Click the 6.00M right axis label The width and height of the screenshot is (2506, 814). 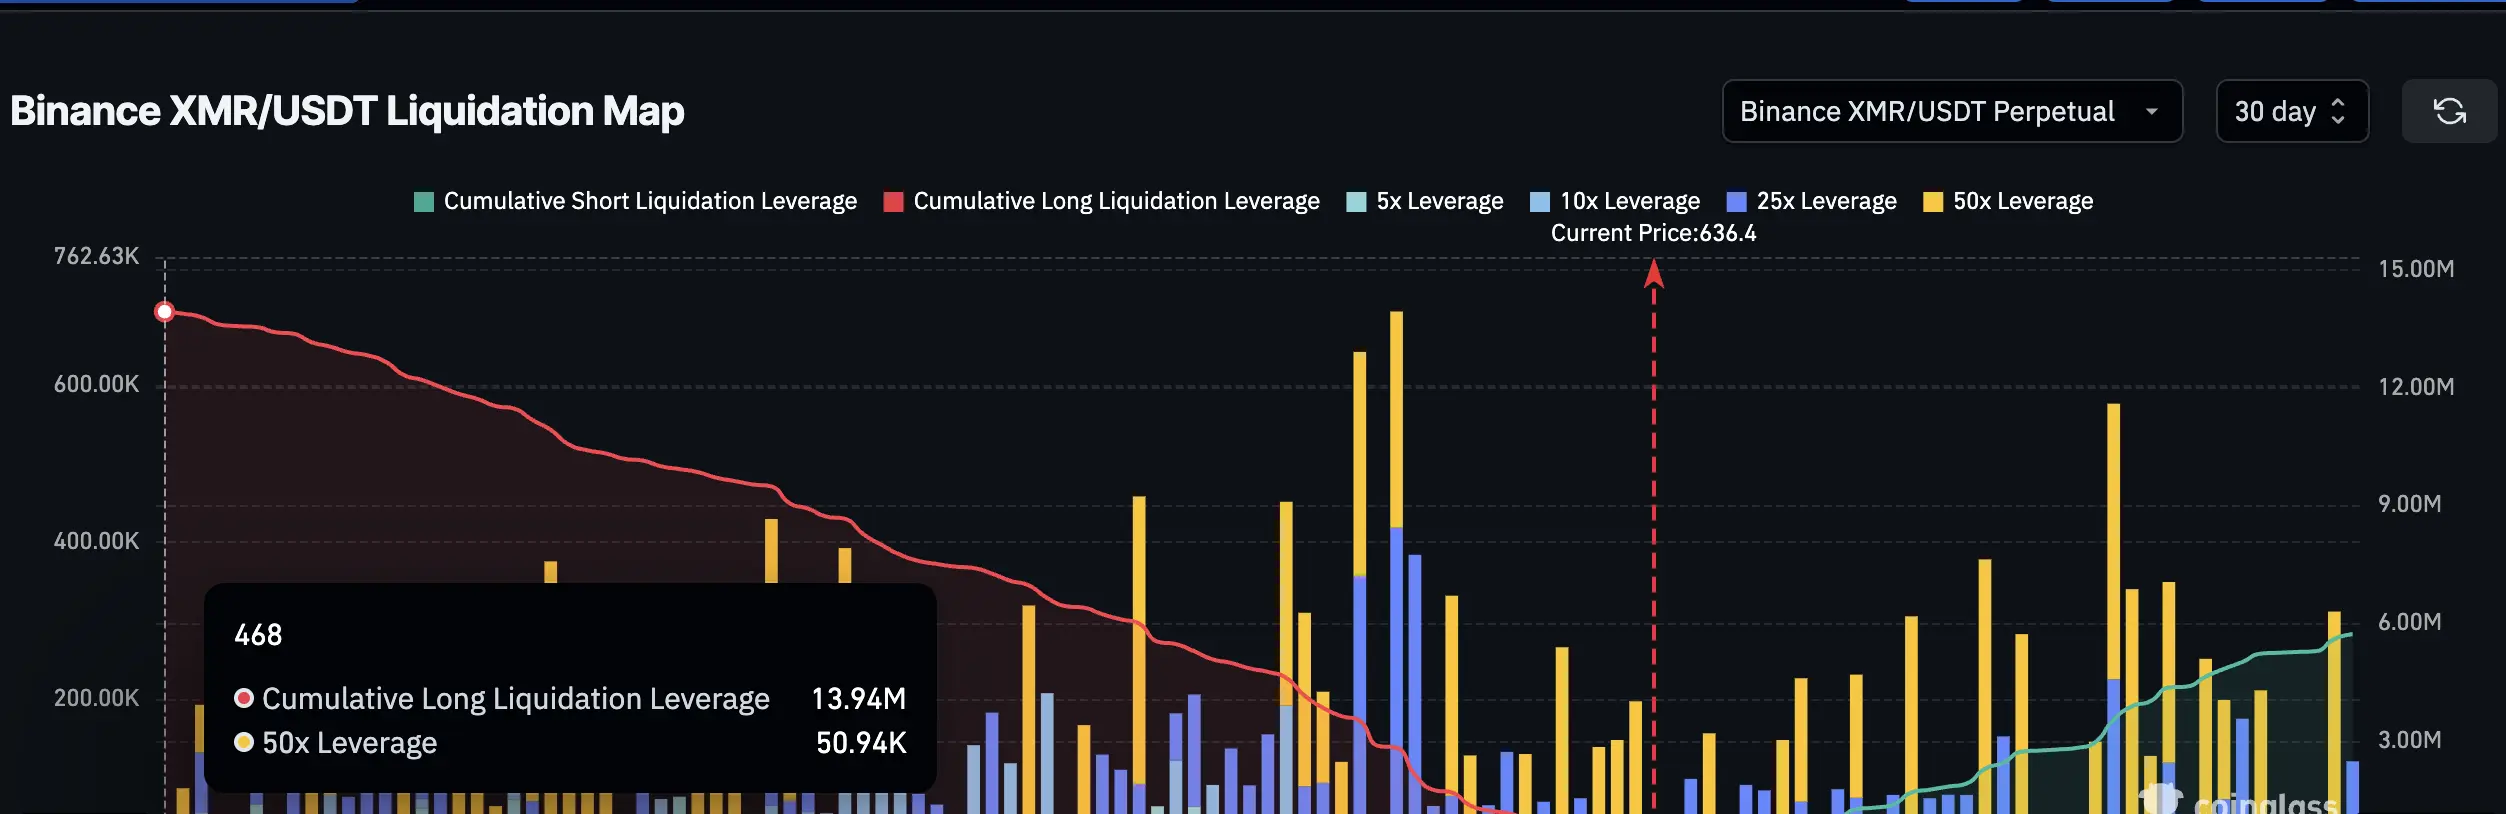coord(2410,622)
